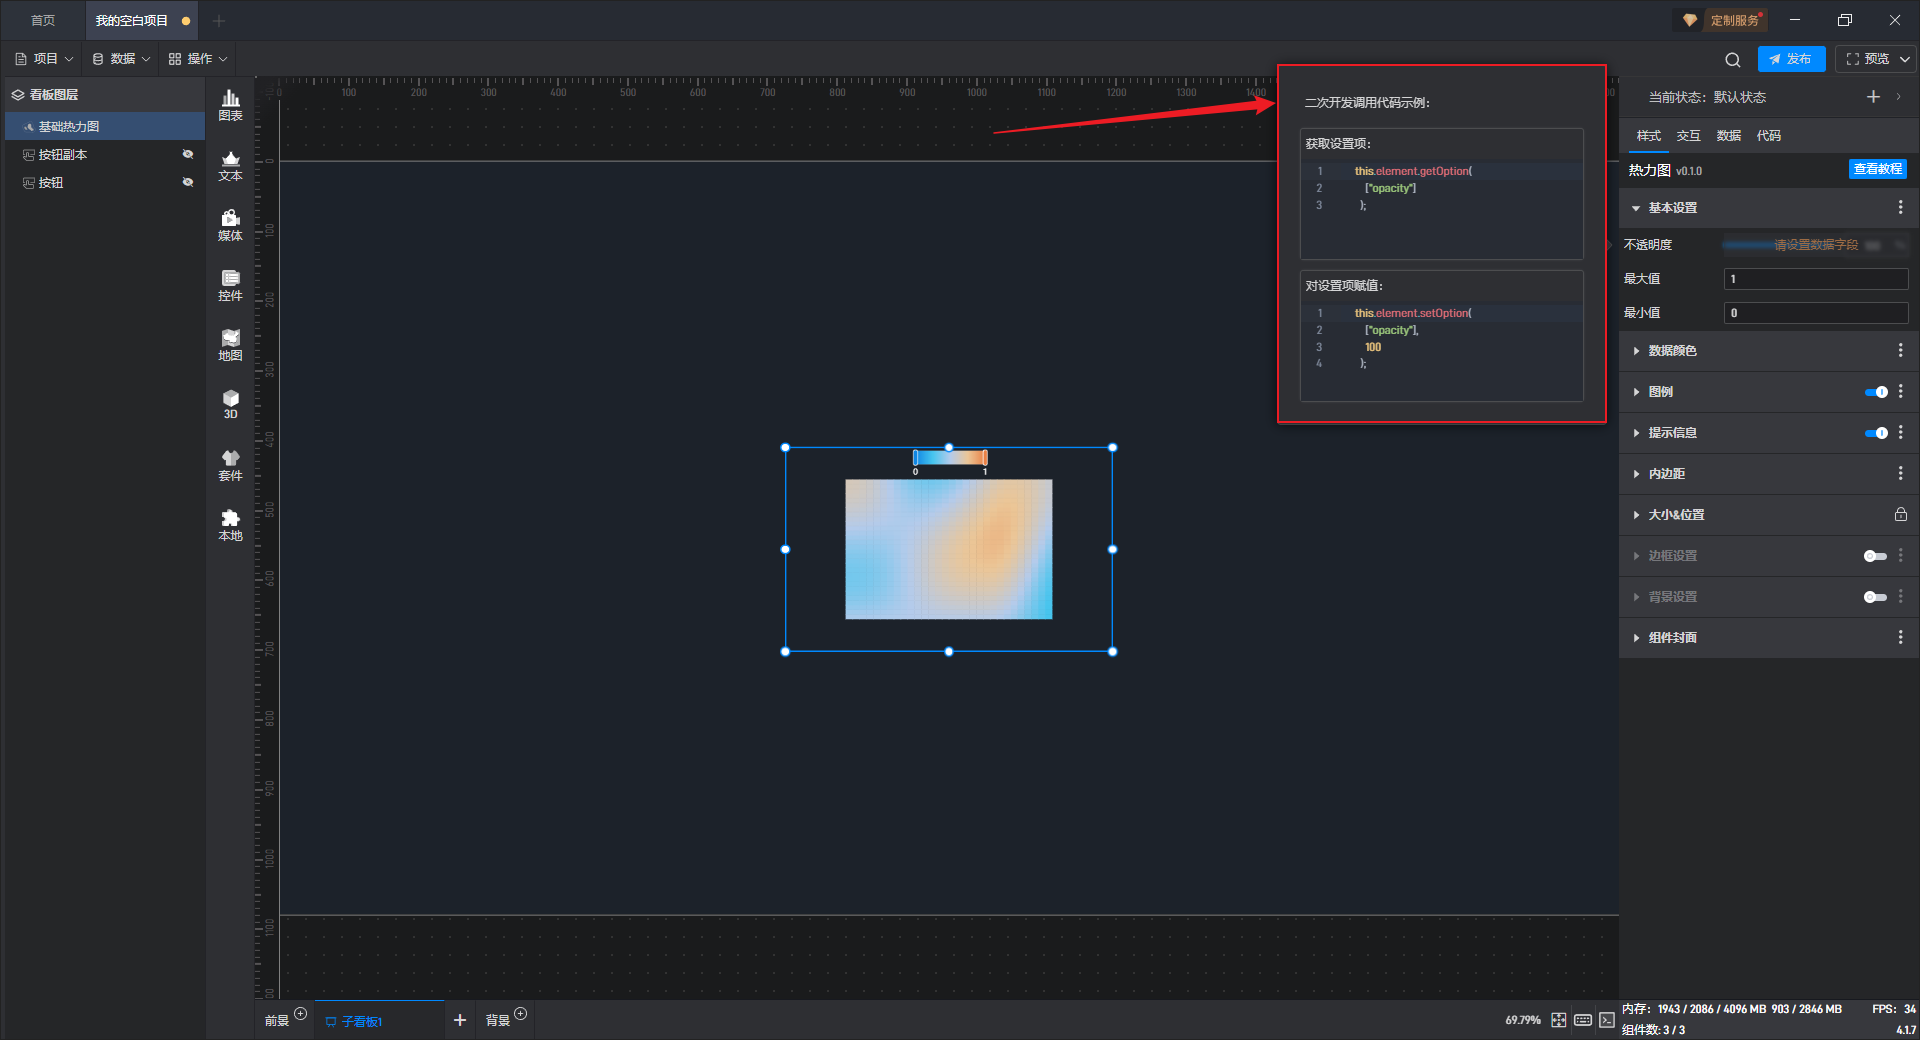Open the 媒体 media components panel

click(x=230, y=224)
